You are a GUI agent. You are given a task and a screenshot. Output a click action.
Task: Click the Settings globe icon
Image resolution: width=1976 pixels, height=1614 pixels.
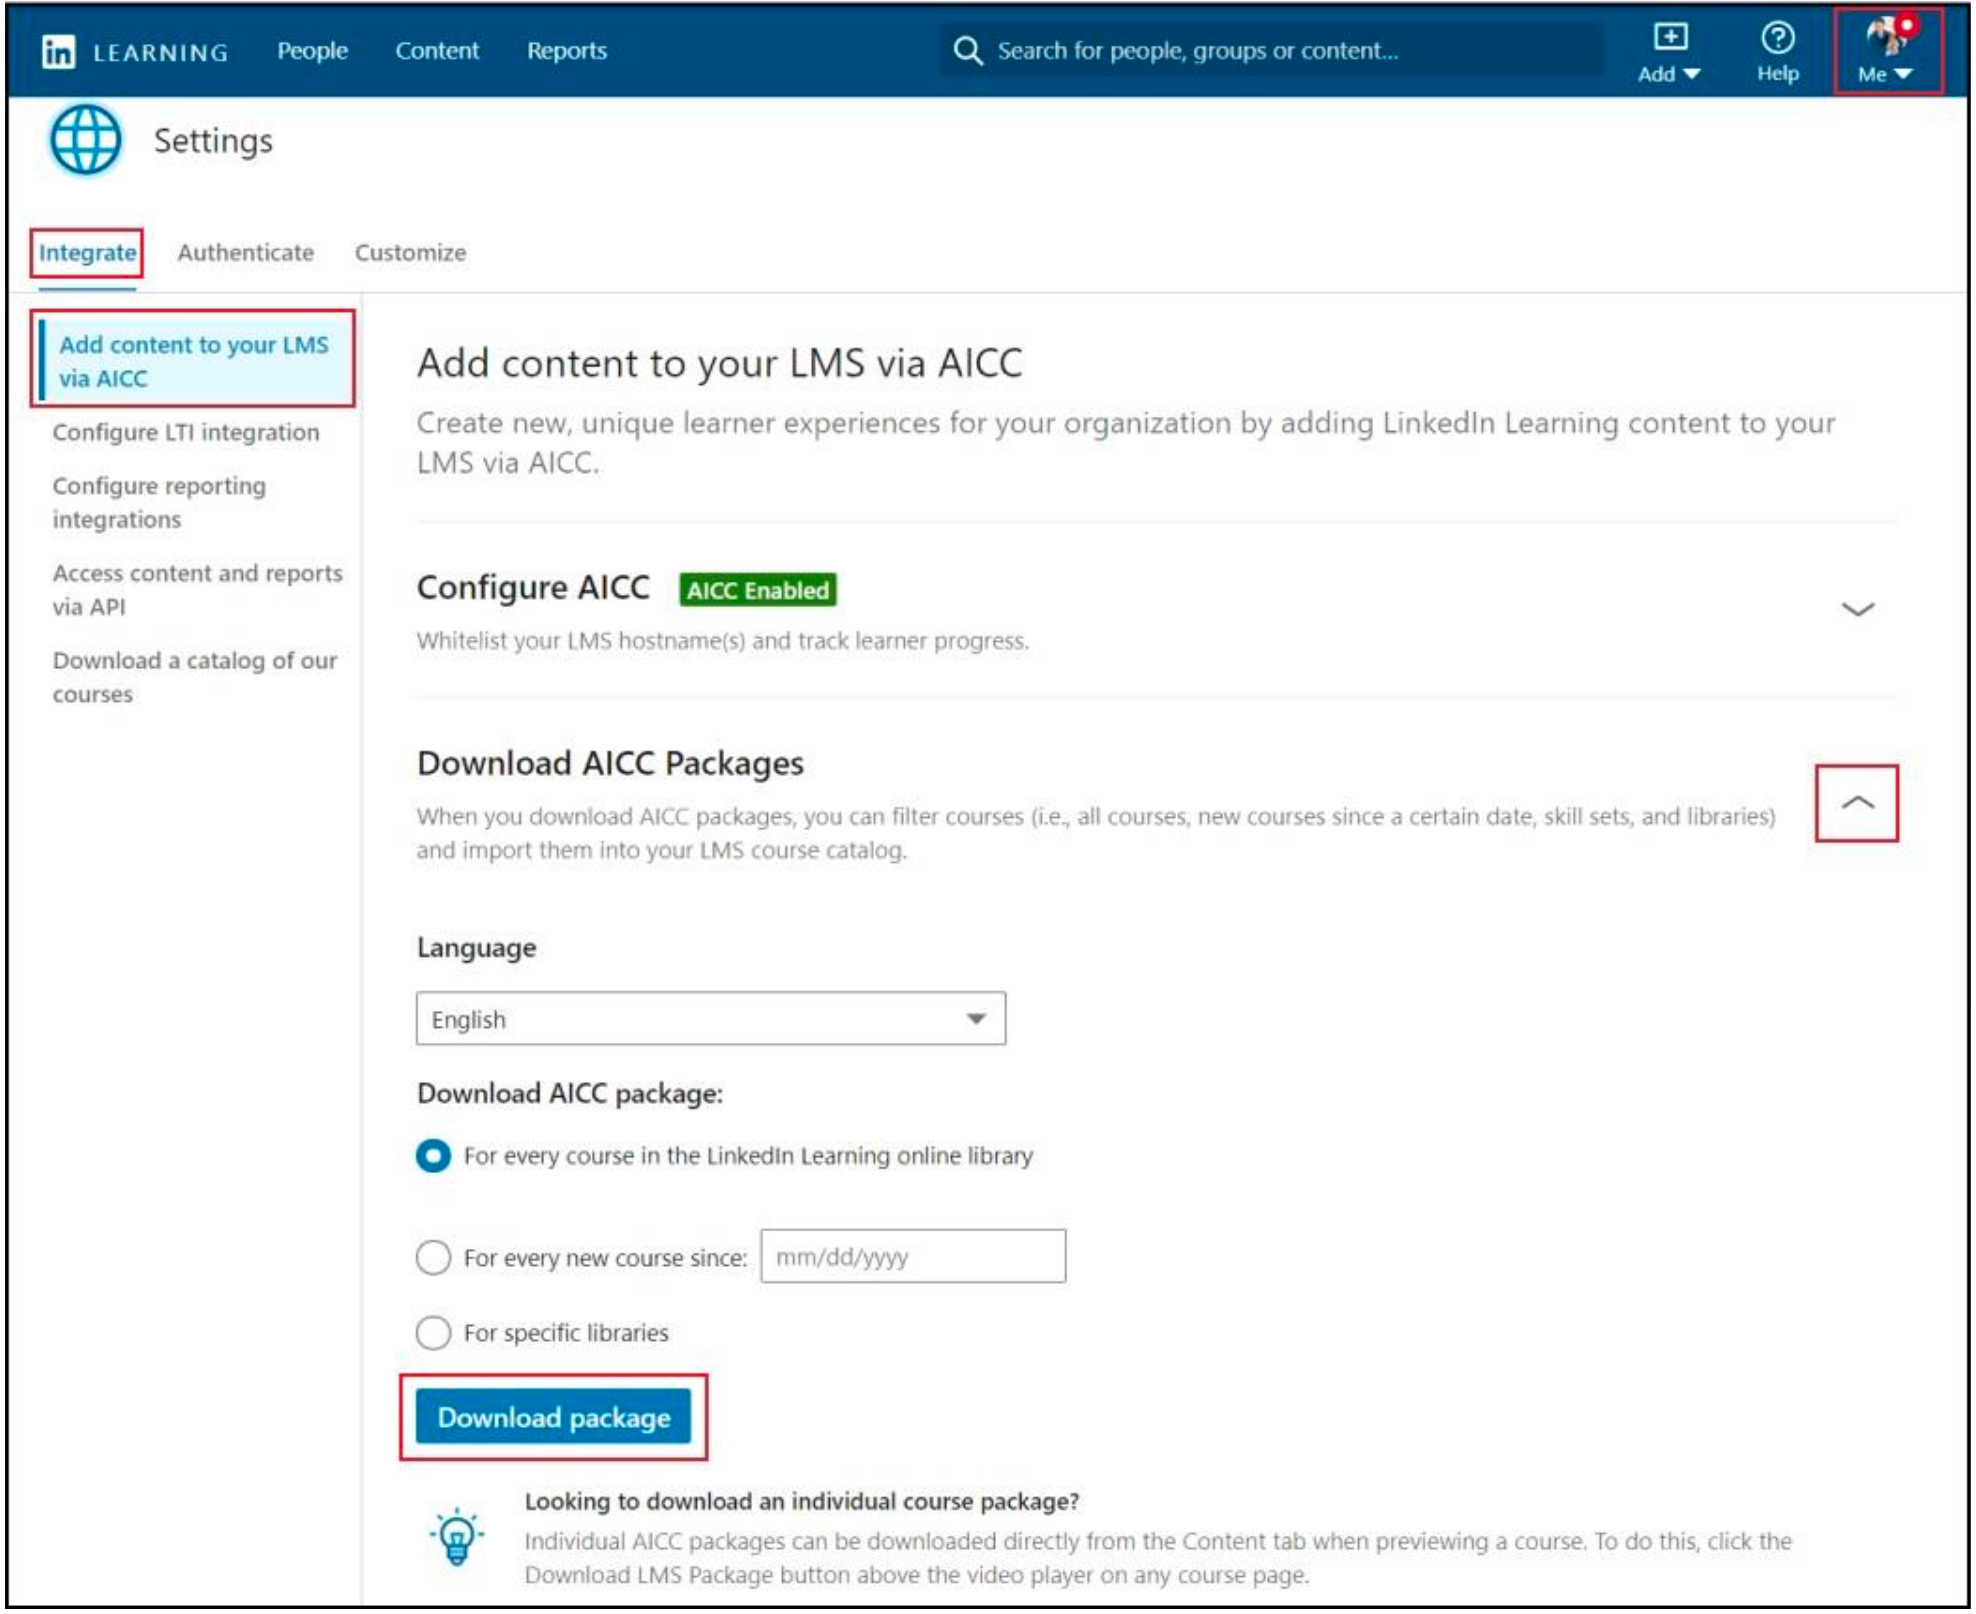[85, 141]
